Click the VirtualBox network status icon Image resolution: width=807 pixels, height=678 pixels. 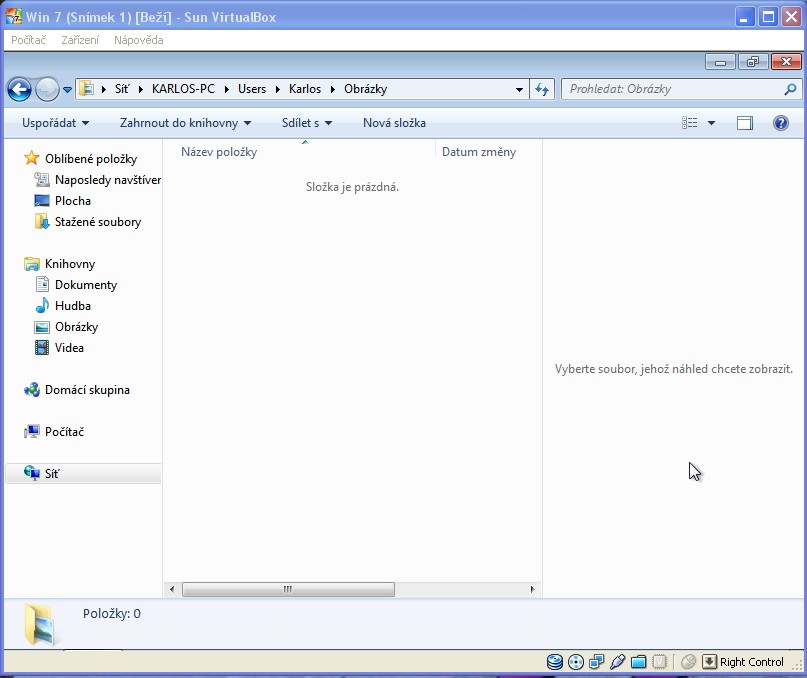point(597,662)
